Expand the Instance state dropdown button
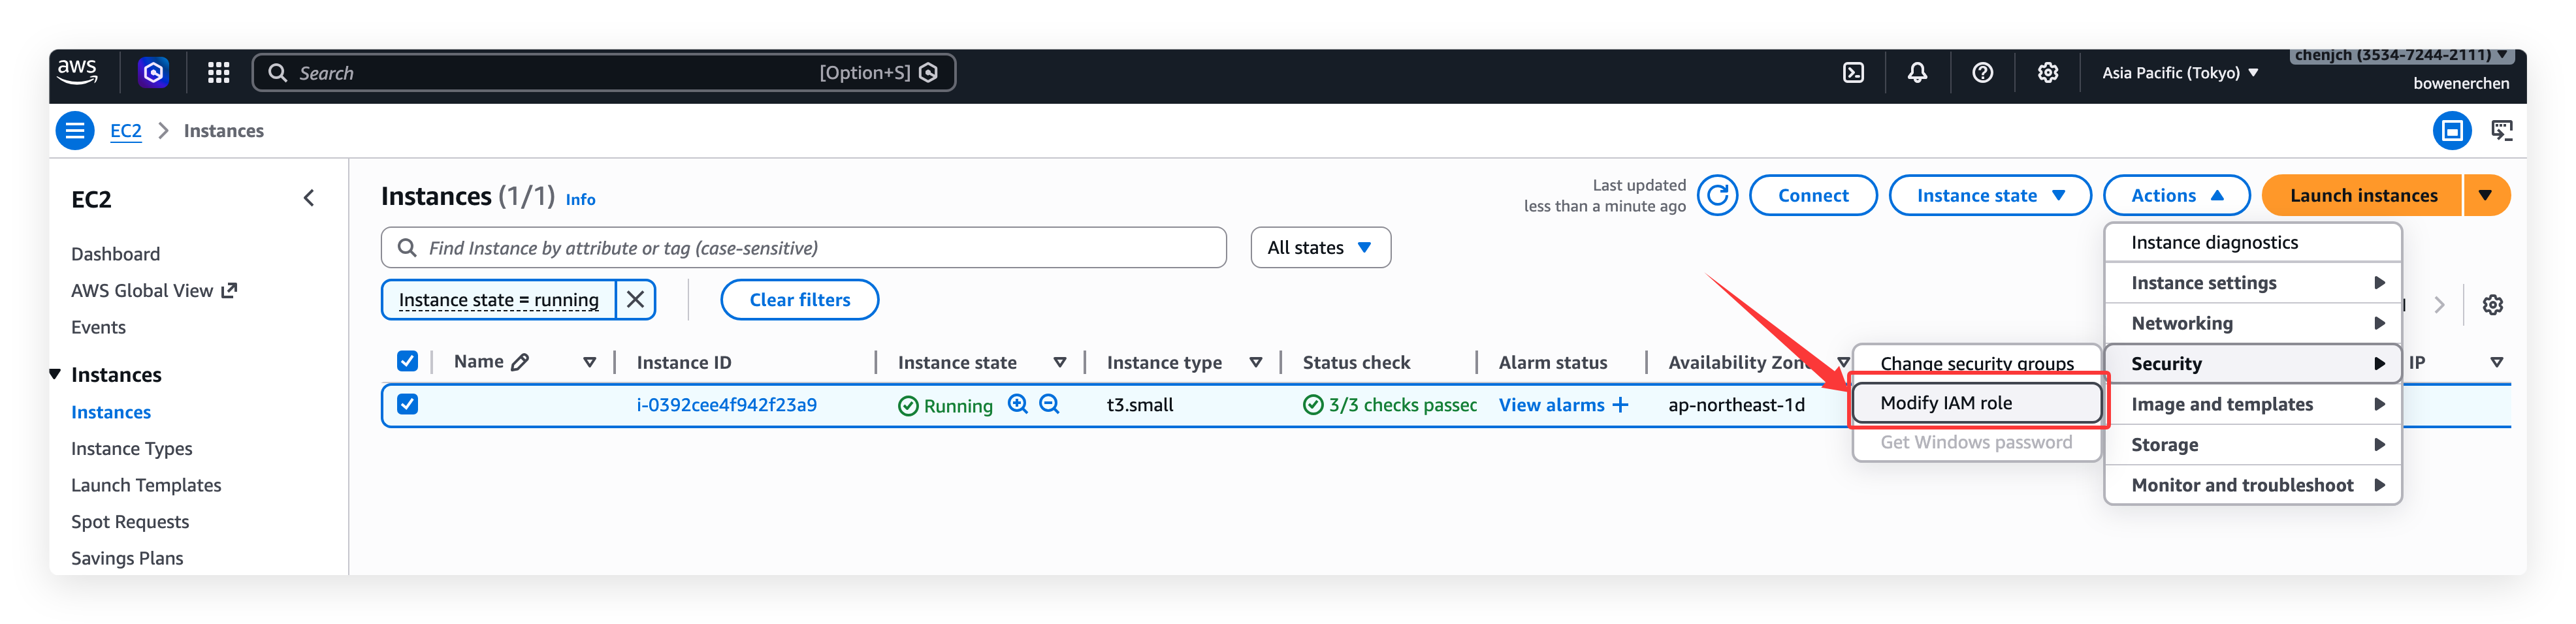Image resolution: width=2576 pixels, height=624 pixels. (1989, 196)
